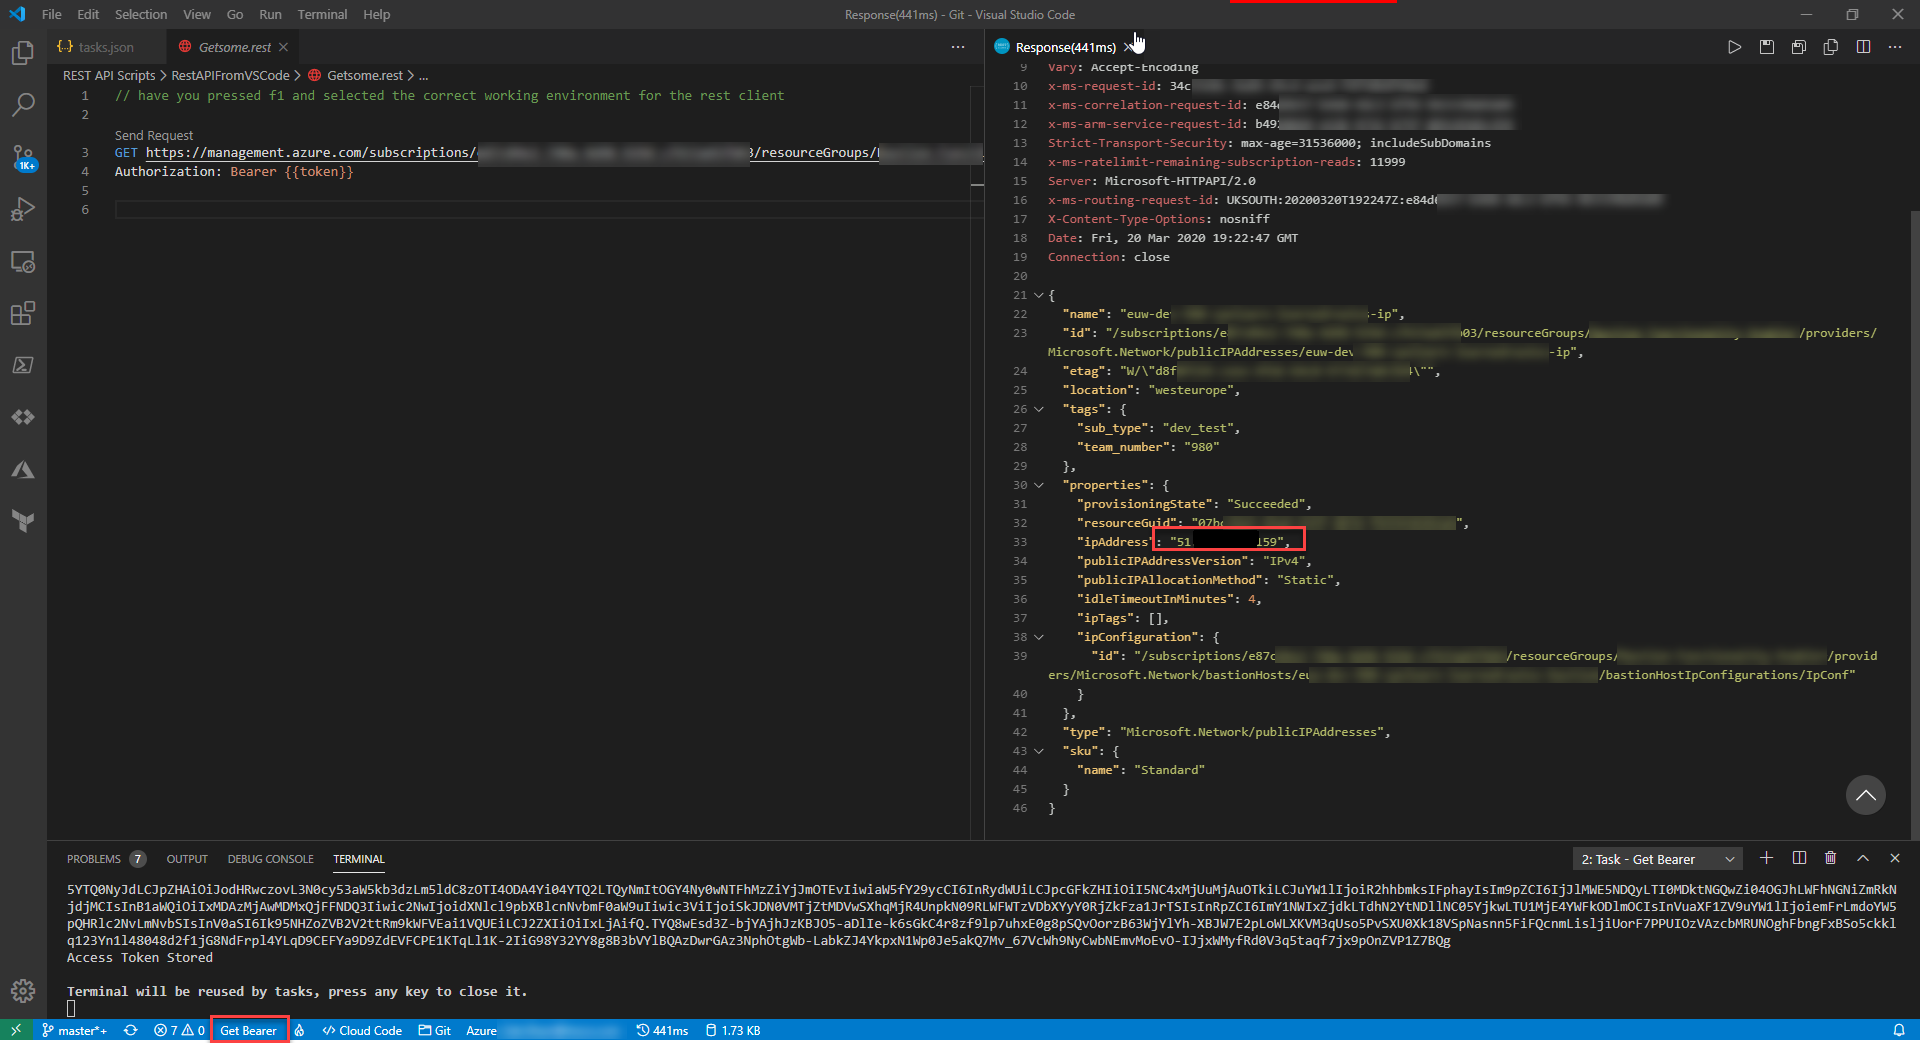Switch to the PROBLEMS panel tab

[105, 859]
